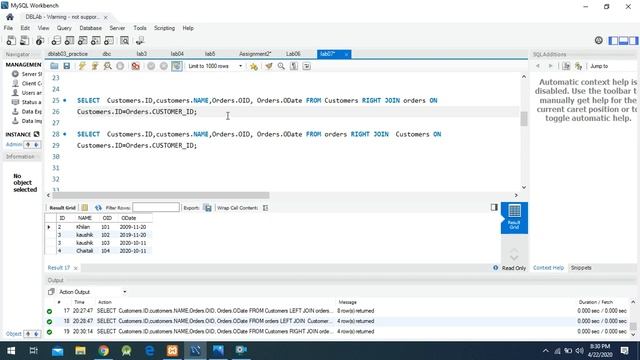Open SQL script file in main toolbar

point(24,40)
